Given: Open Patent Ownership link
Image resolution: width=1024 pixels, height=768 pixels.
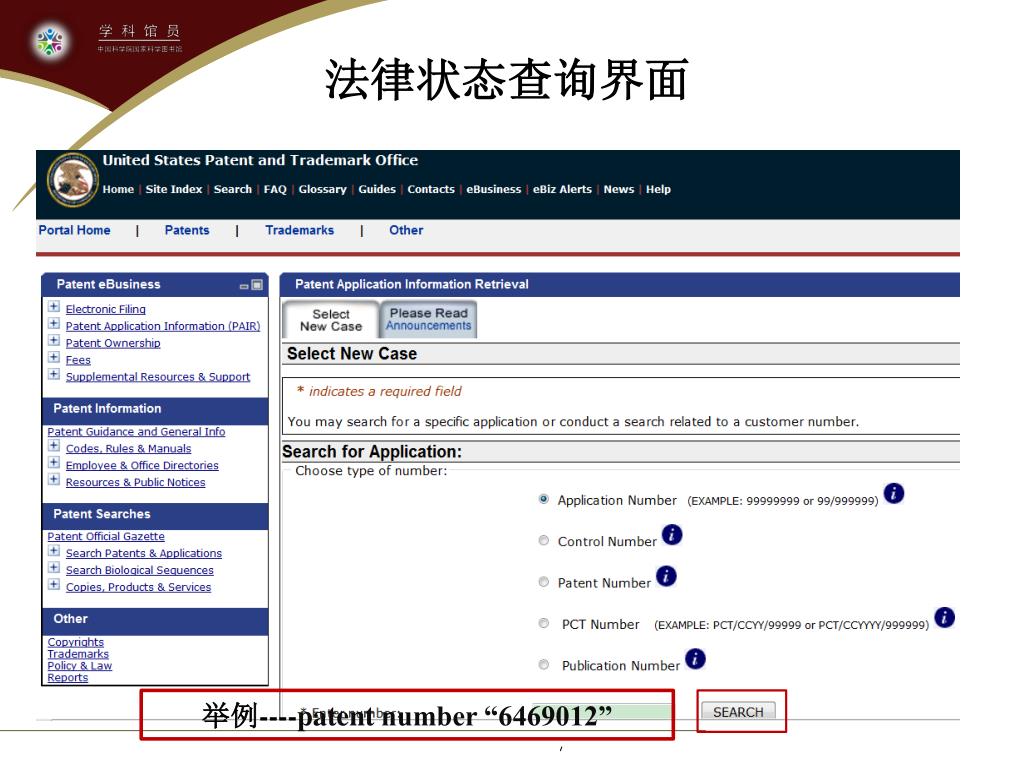Looking at the screenshot, I should tap(113, 343).
